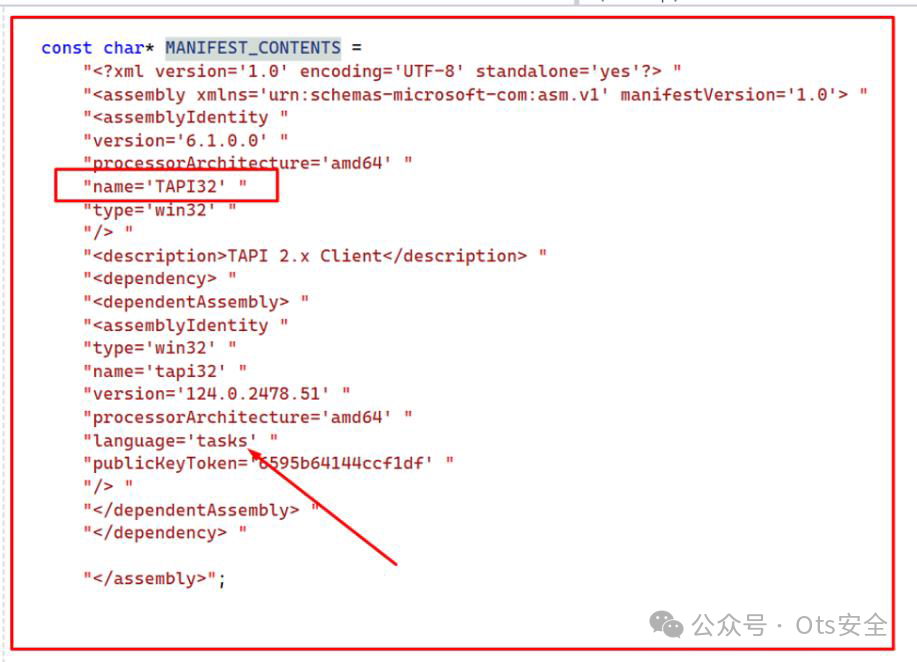The image size is (917, 662).
Task: Click the publicKeyToken line
Action: (268, 463)
